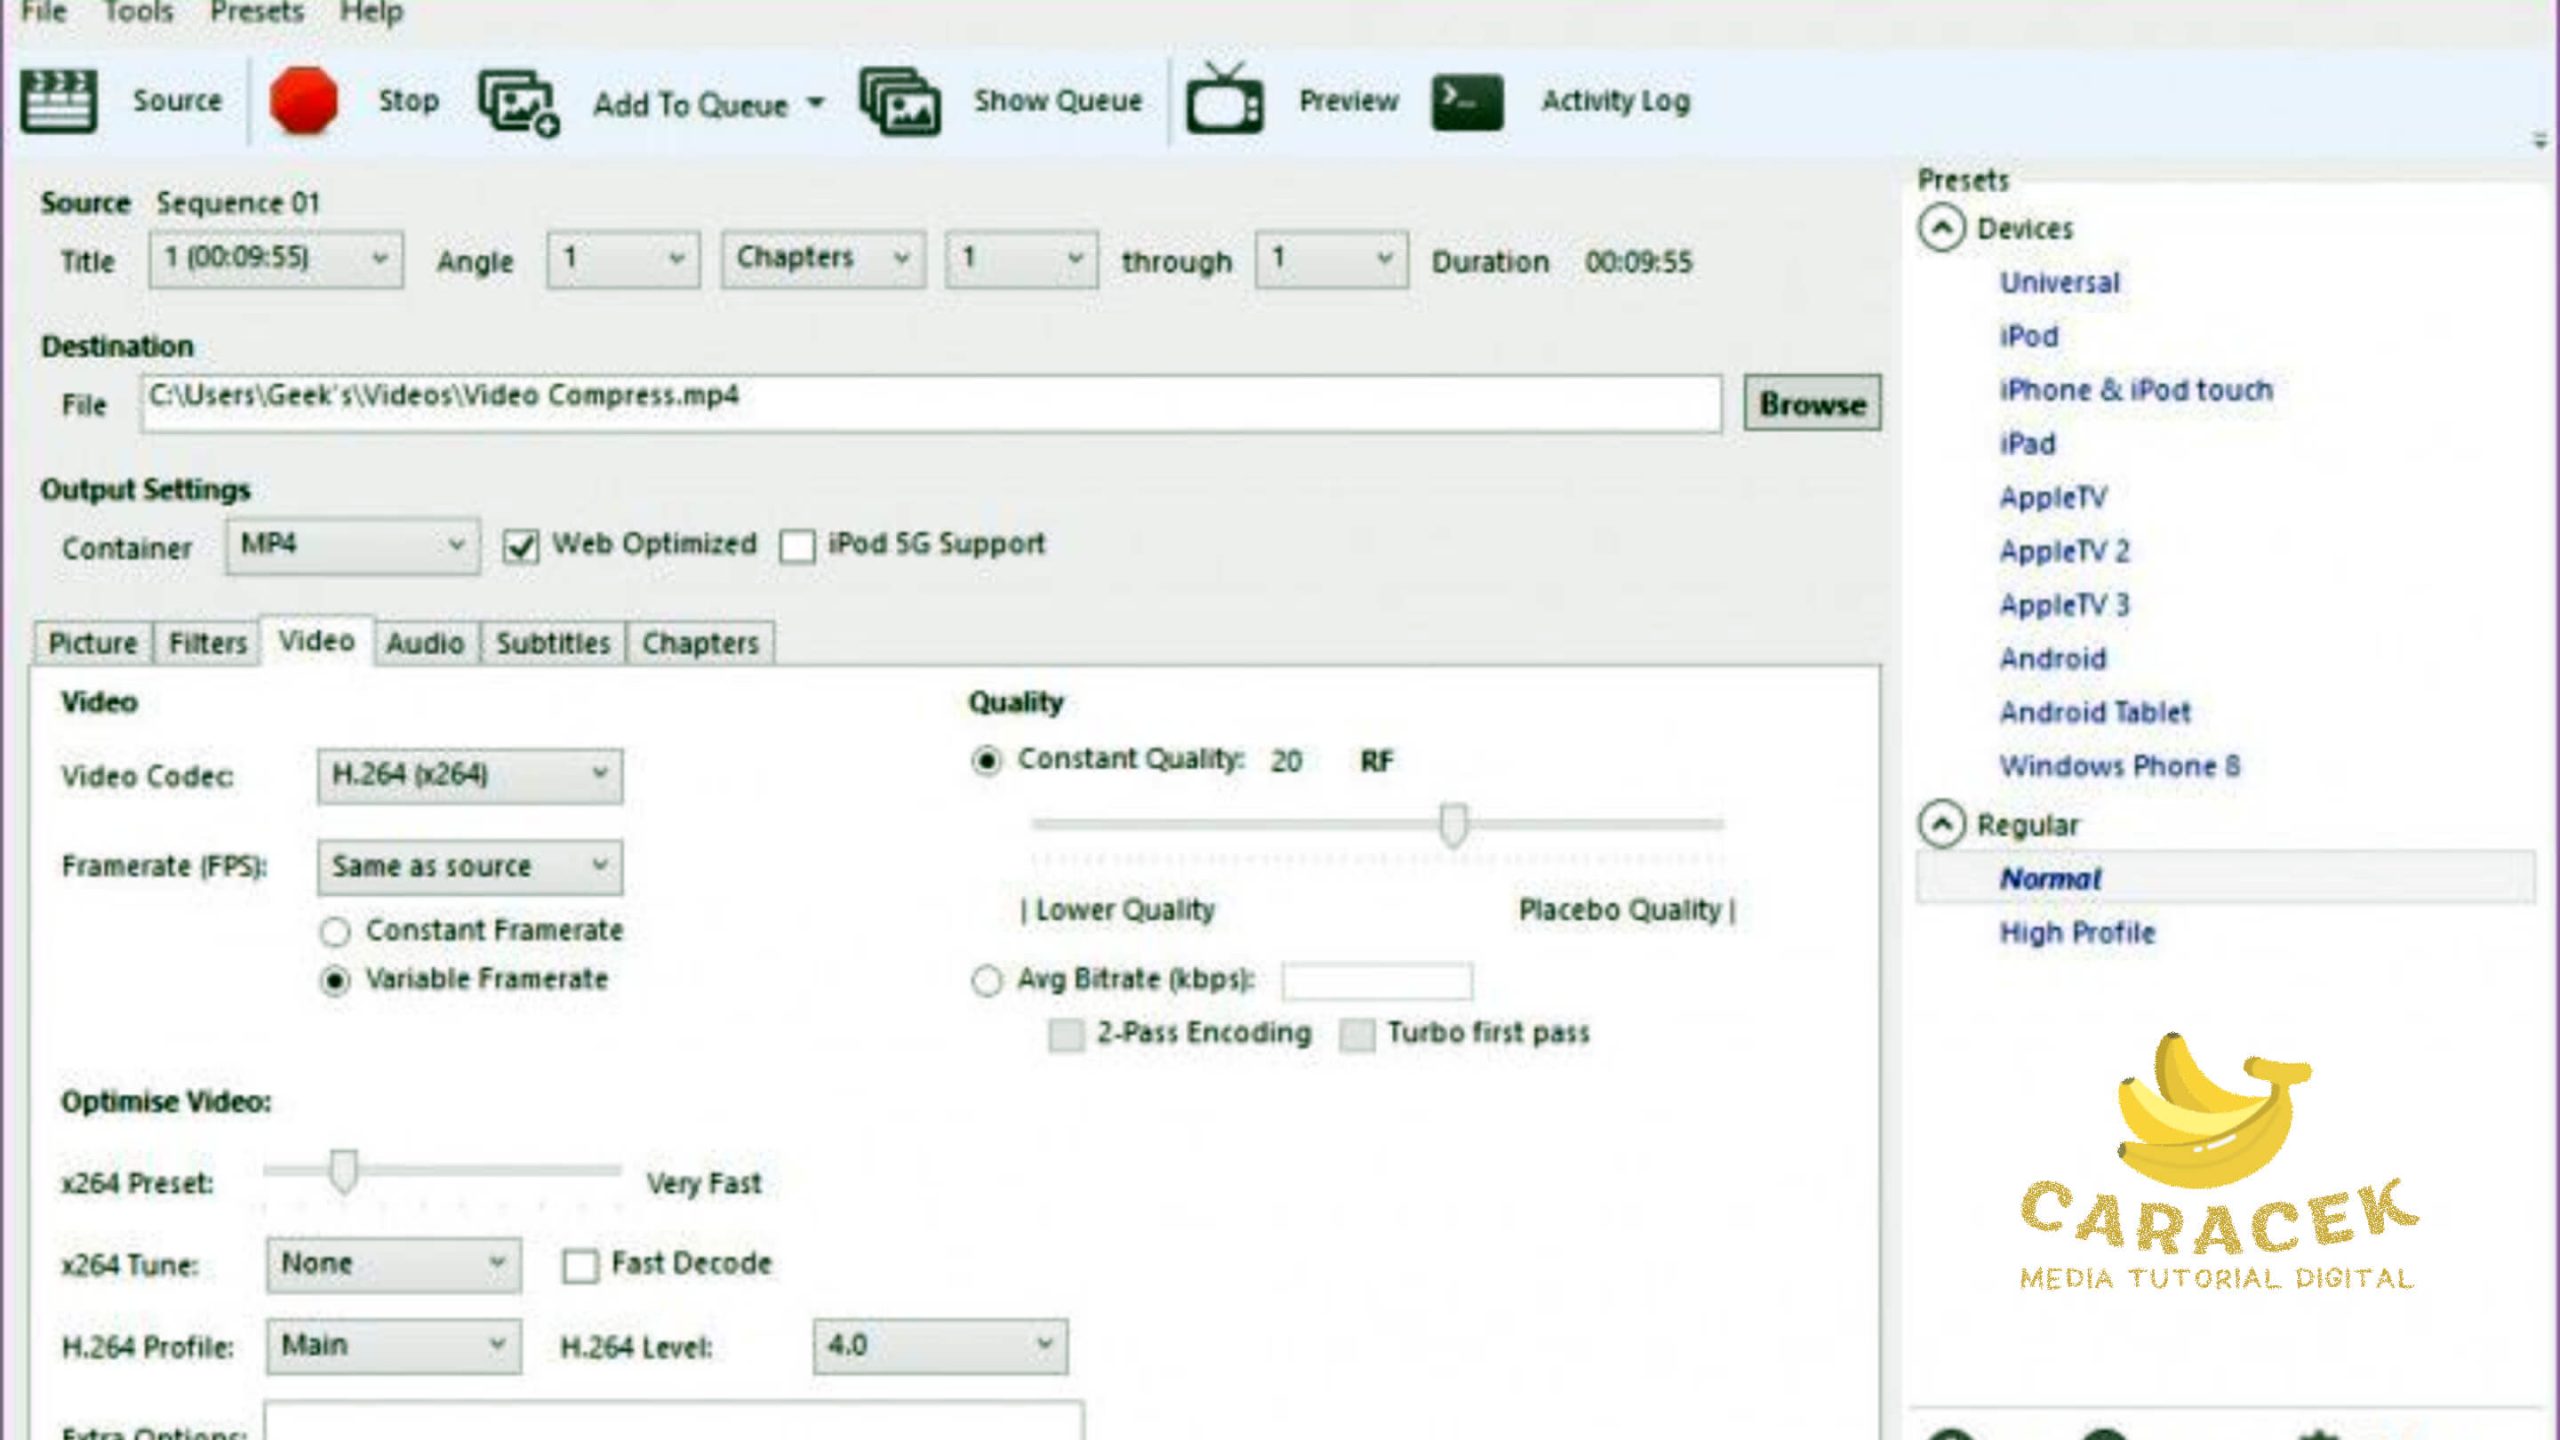Expand the Container format dropdown
This screenshot has width=2560, height=1440.
pyautogui.click(x=352, y=546)
